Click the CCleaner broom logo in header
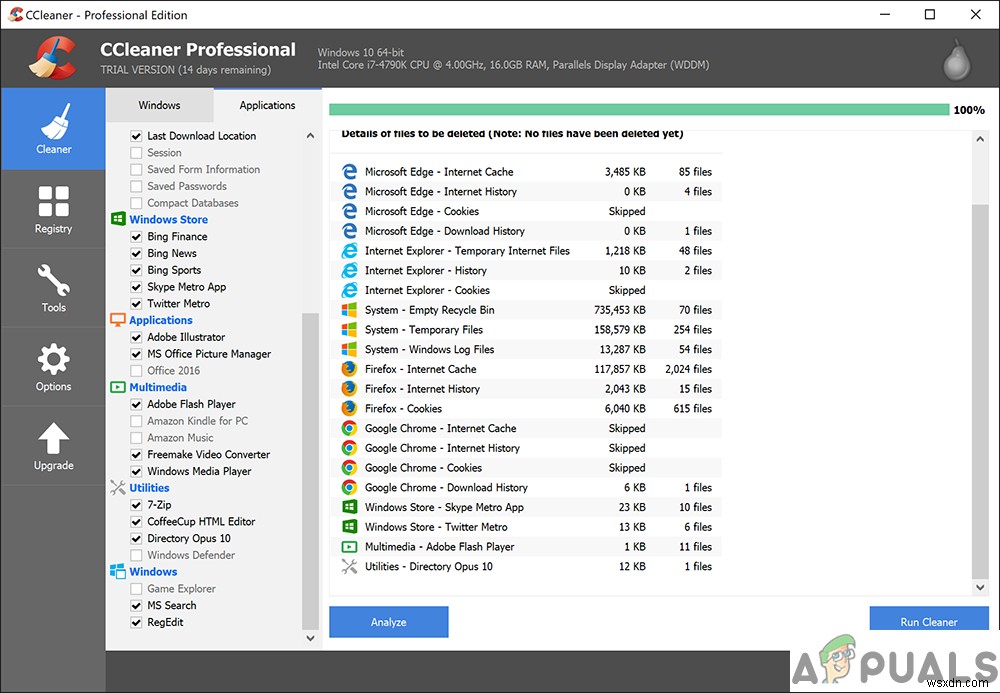 pos(53,58)
